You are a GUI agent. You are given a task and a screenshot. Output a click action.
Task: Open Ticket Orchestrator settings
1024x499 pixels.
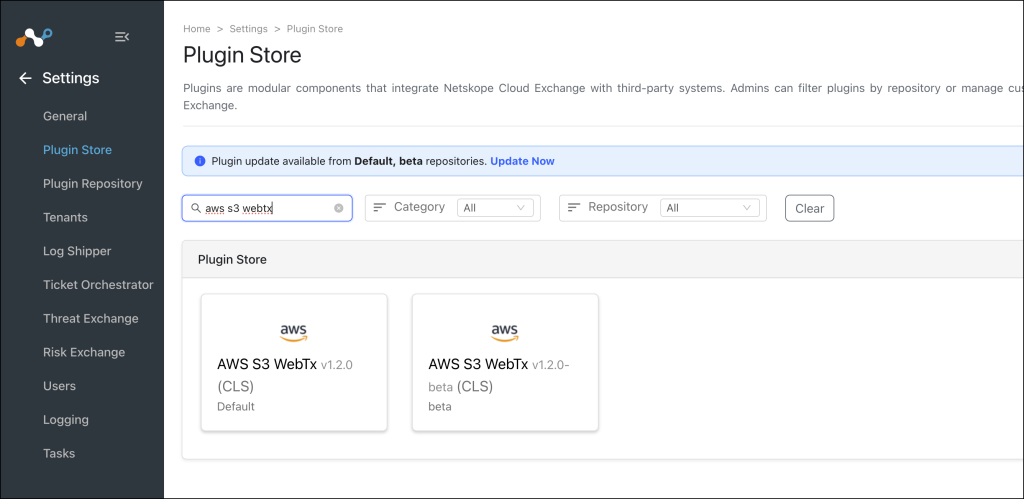[98, 285]
